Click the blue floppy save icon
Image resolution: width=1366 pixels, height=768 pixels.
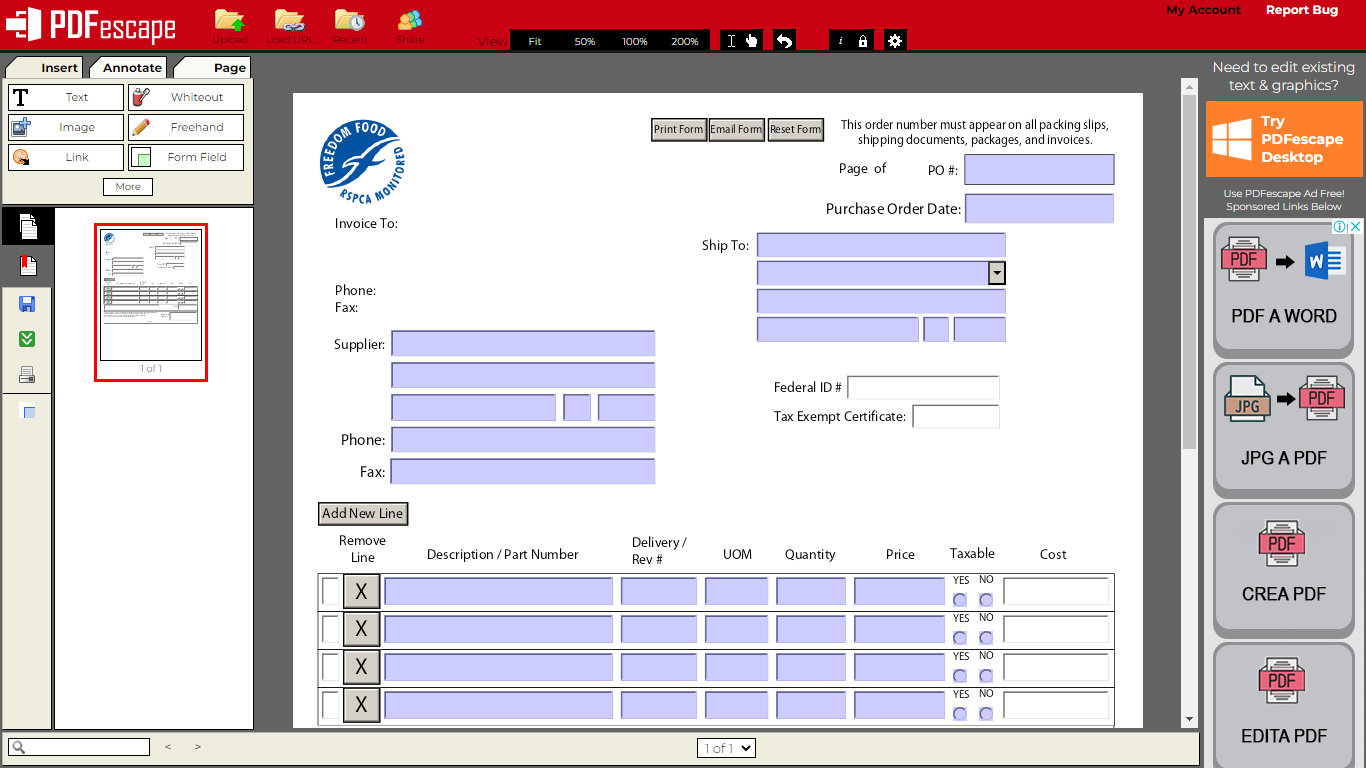click(28, 304)
